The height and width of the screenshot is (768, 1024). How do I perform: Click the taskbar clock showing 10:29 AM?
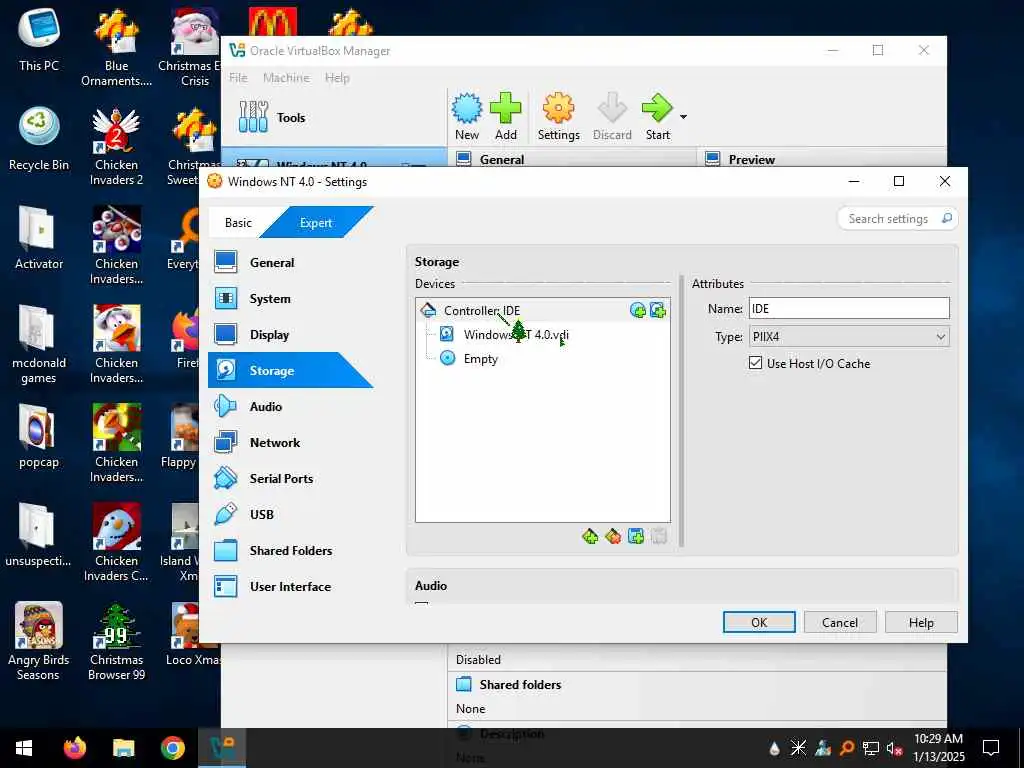938,748
